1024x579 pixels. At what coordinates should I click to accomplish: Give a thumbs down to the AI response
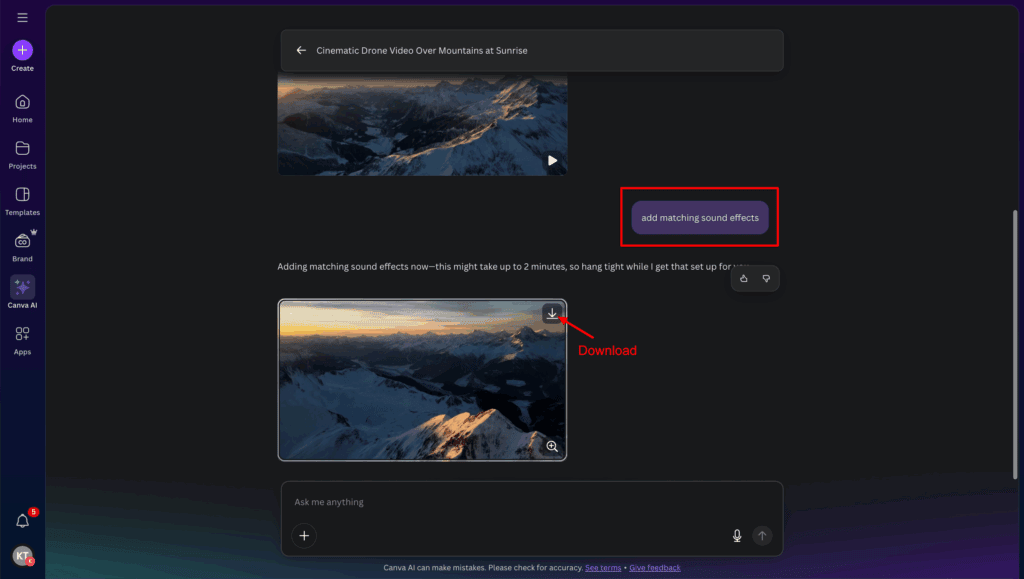(767, 278)
